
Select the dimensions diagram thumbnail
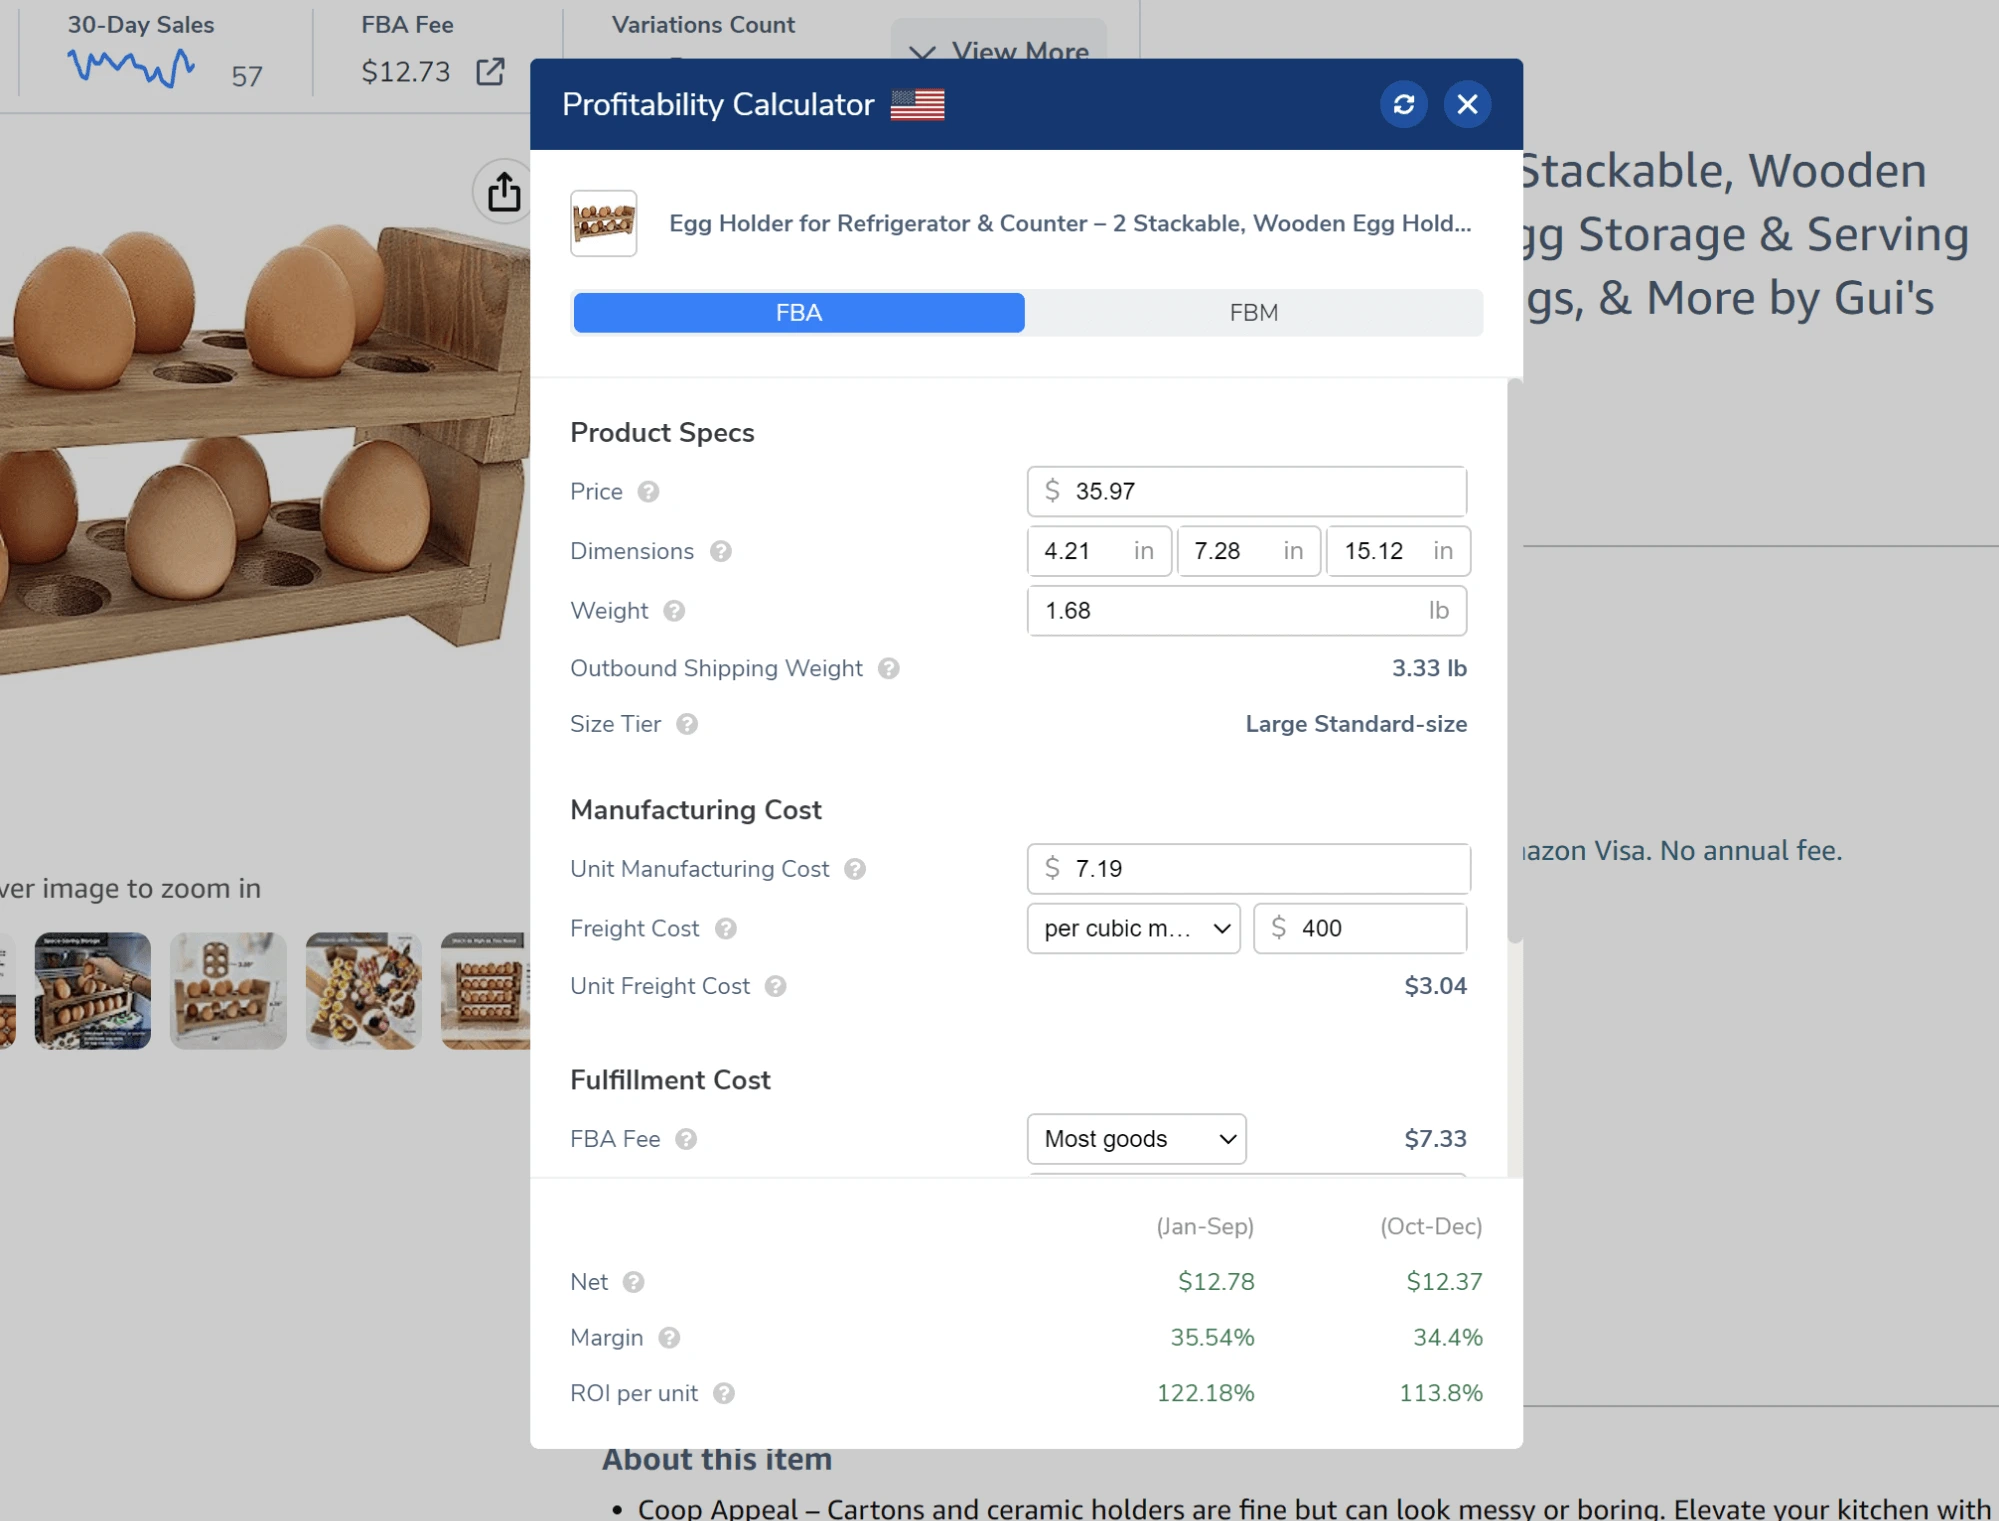pos(228,991)
